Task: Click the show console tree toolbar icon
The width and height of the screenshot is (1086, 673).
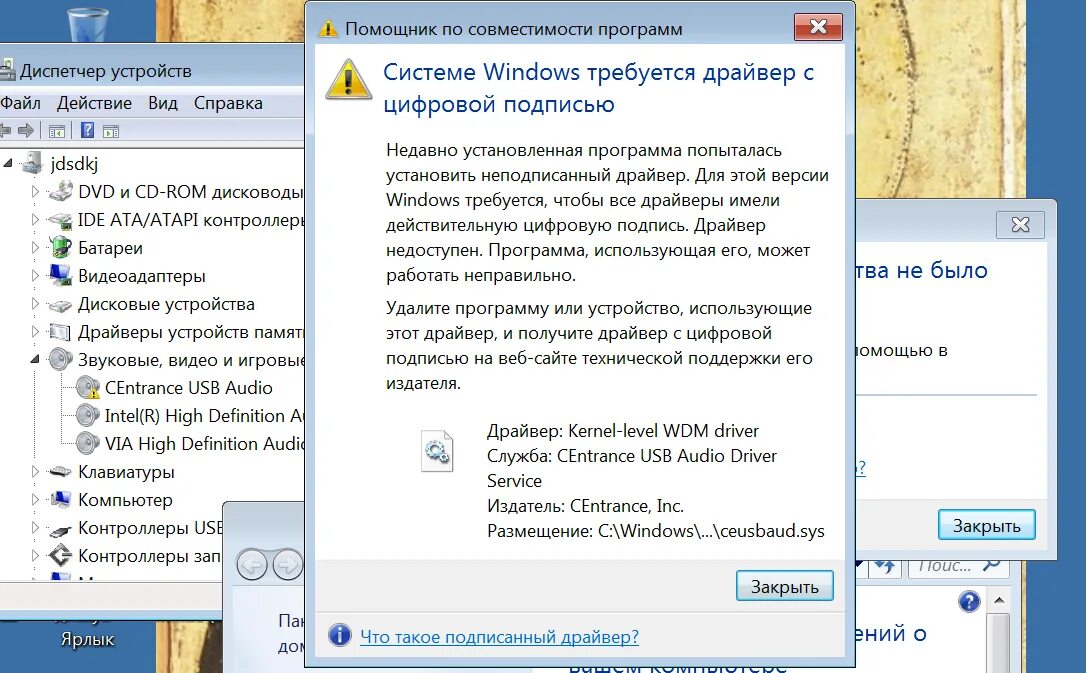Action: [57, 131]
